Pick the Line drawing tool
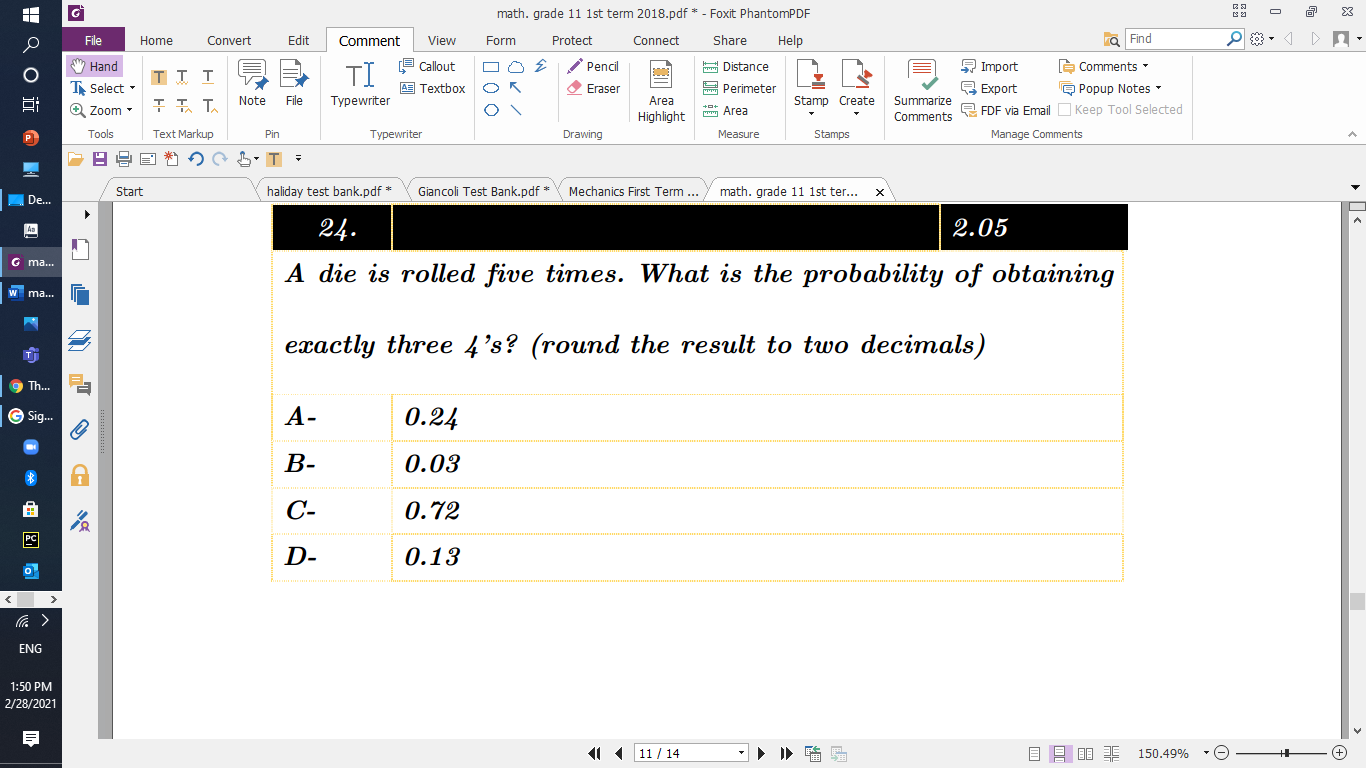 click(516, 110)
